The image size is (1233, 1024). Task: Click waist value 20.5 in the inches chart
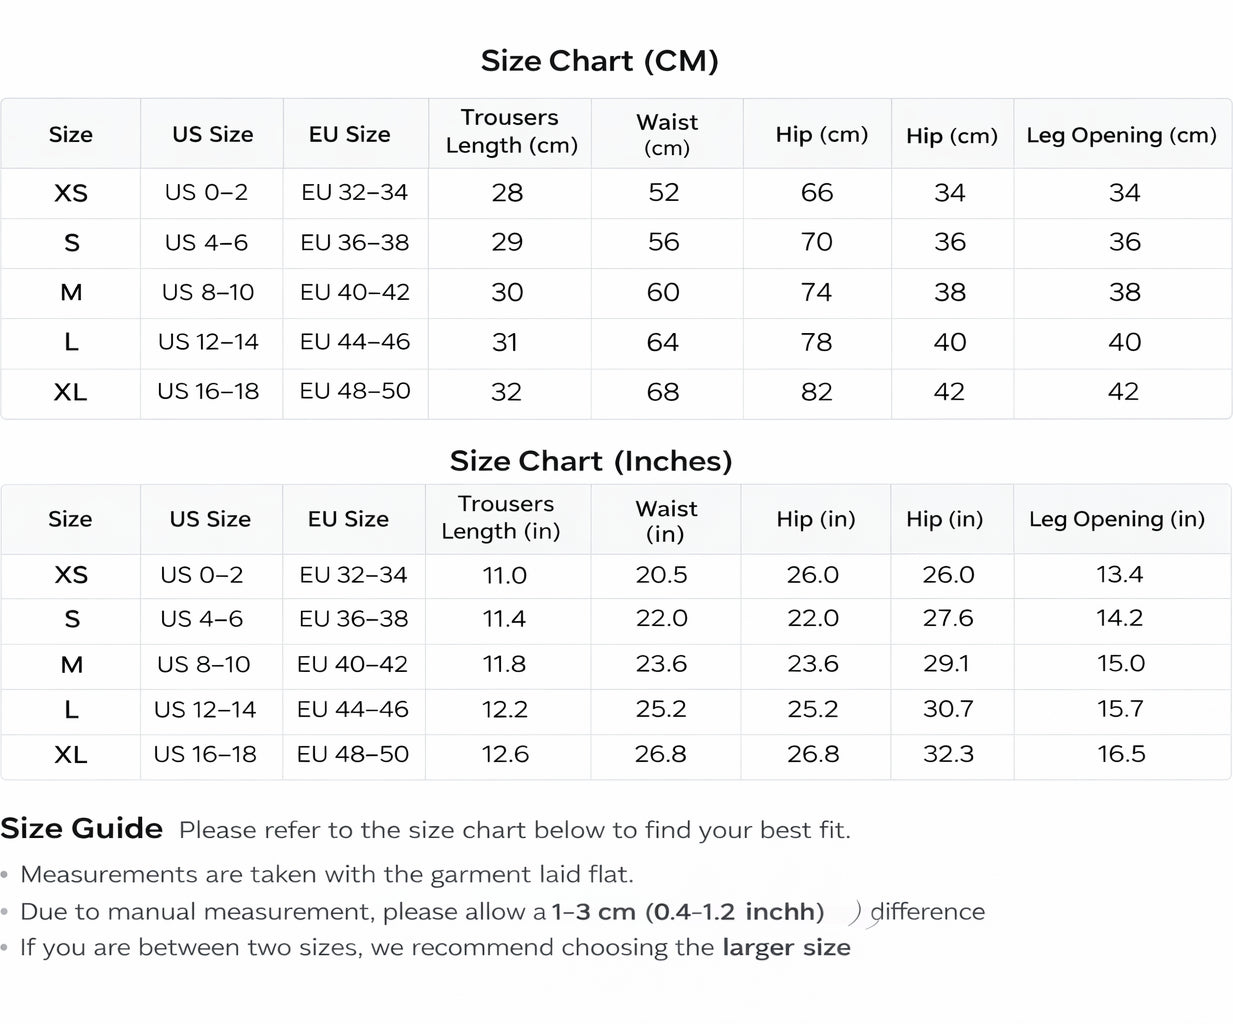click(x=661, y=575)
